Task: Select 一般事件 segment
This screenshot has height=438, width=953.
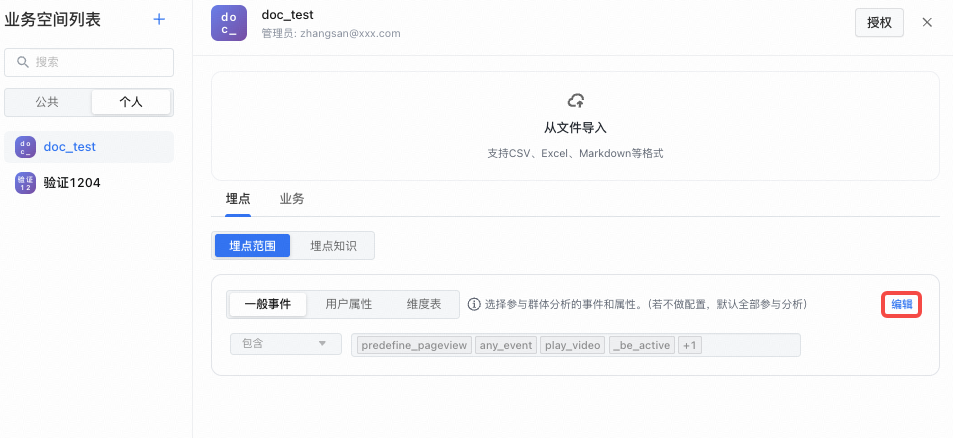Action: point(268,304)
